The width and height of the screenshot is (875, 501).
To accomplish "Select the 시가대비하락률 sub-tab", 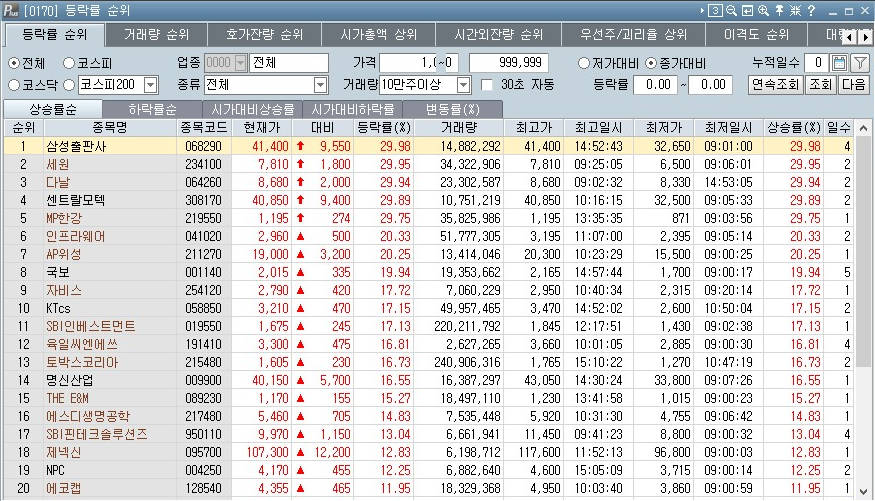I will 352,109.
